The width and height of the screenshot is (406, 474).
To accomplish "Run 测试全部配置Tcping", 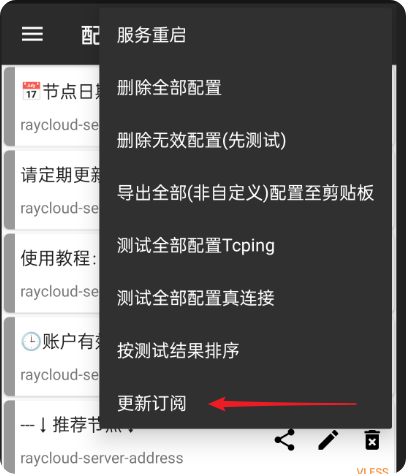I will pos(245,246).
